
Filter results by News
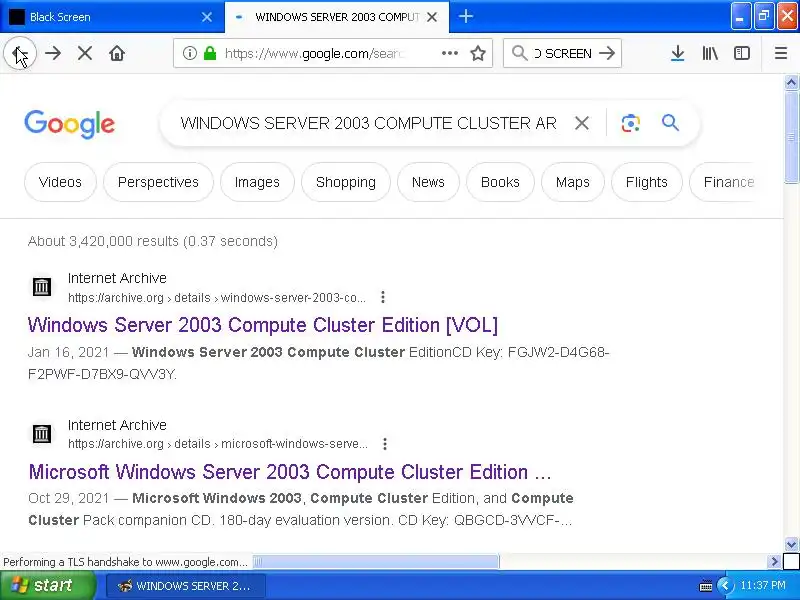coord(428,182)
